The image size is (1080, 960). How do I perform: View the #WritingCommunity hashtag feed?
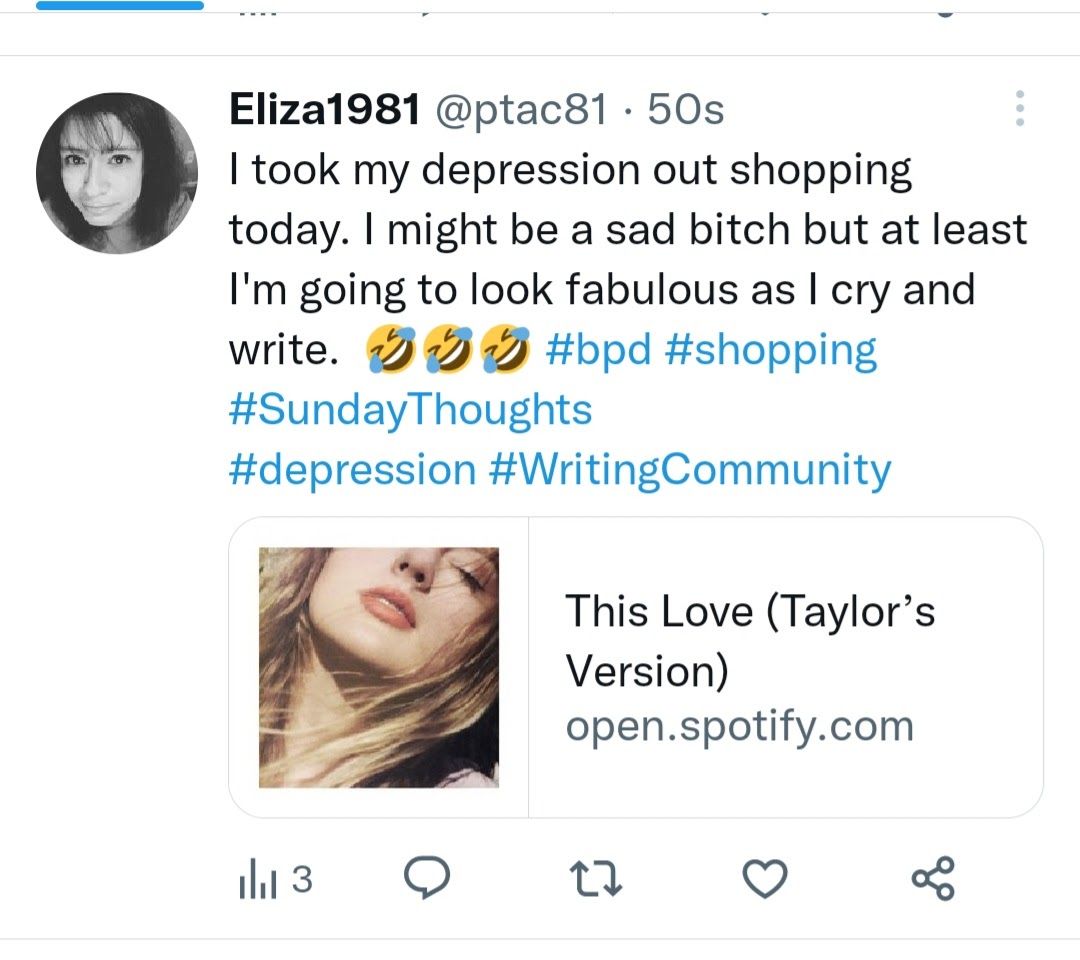690,469
